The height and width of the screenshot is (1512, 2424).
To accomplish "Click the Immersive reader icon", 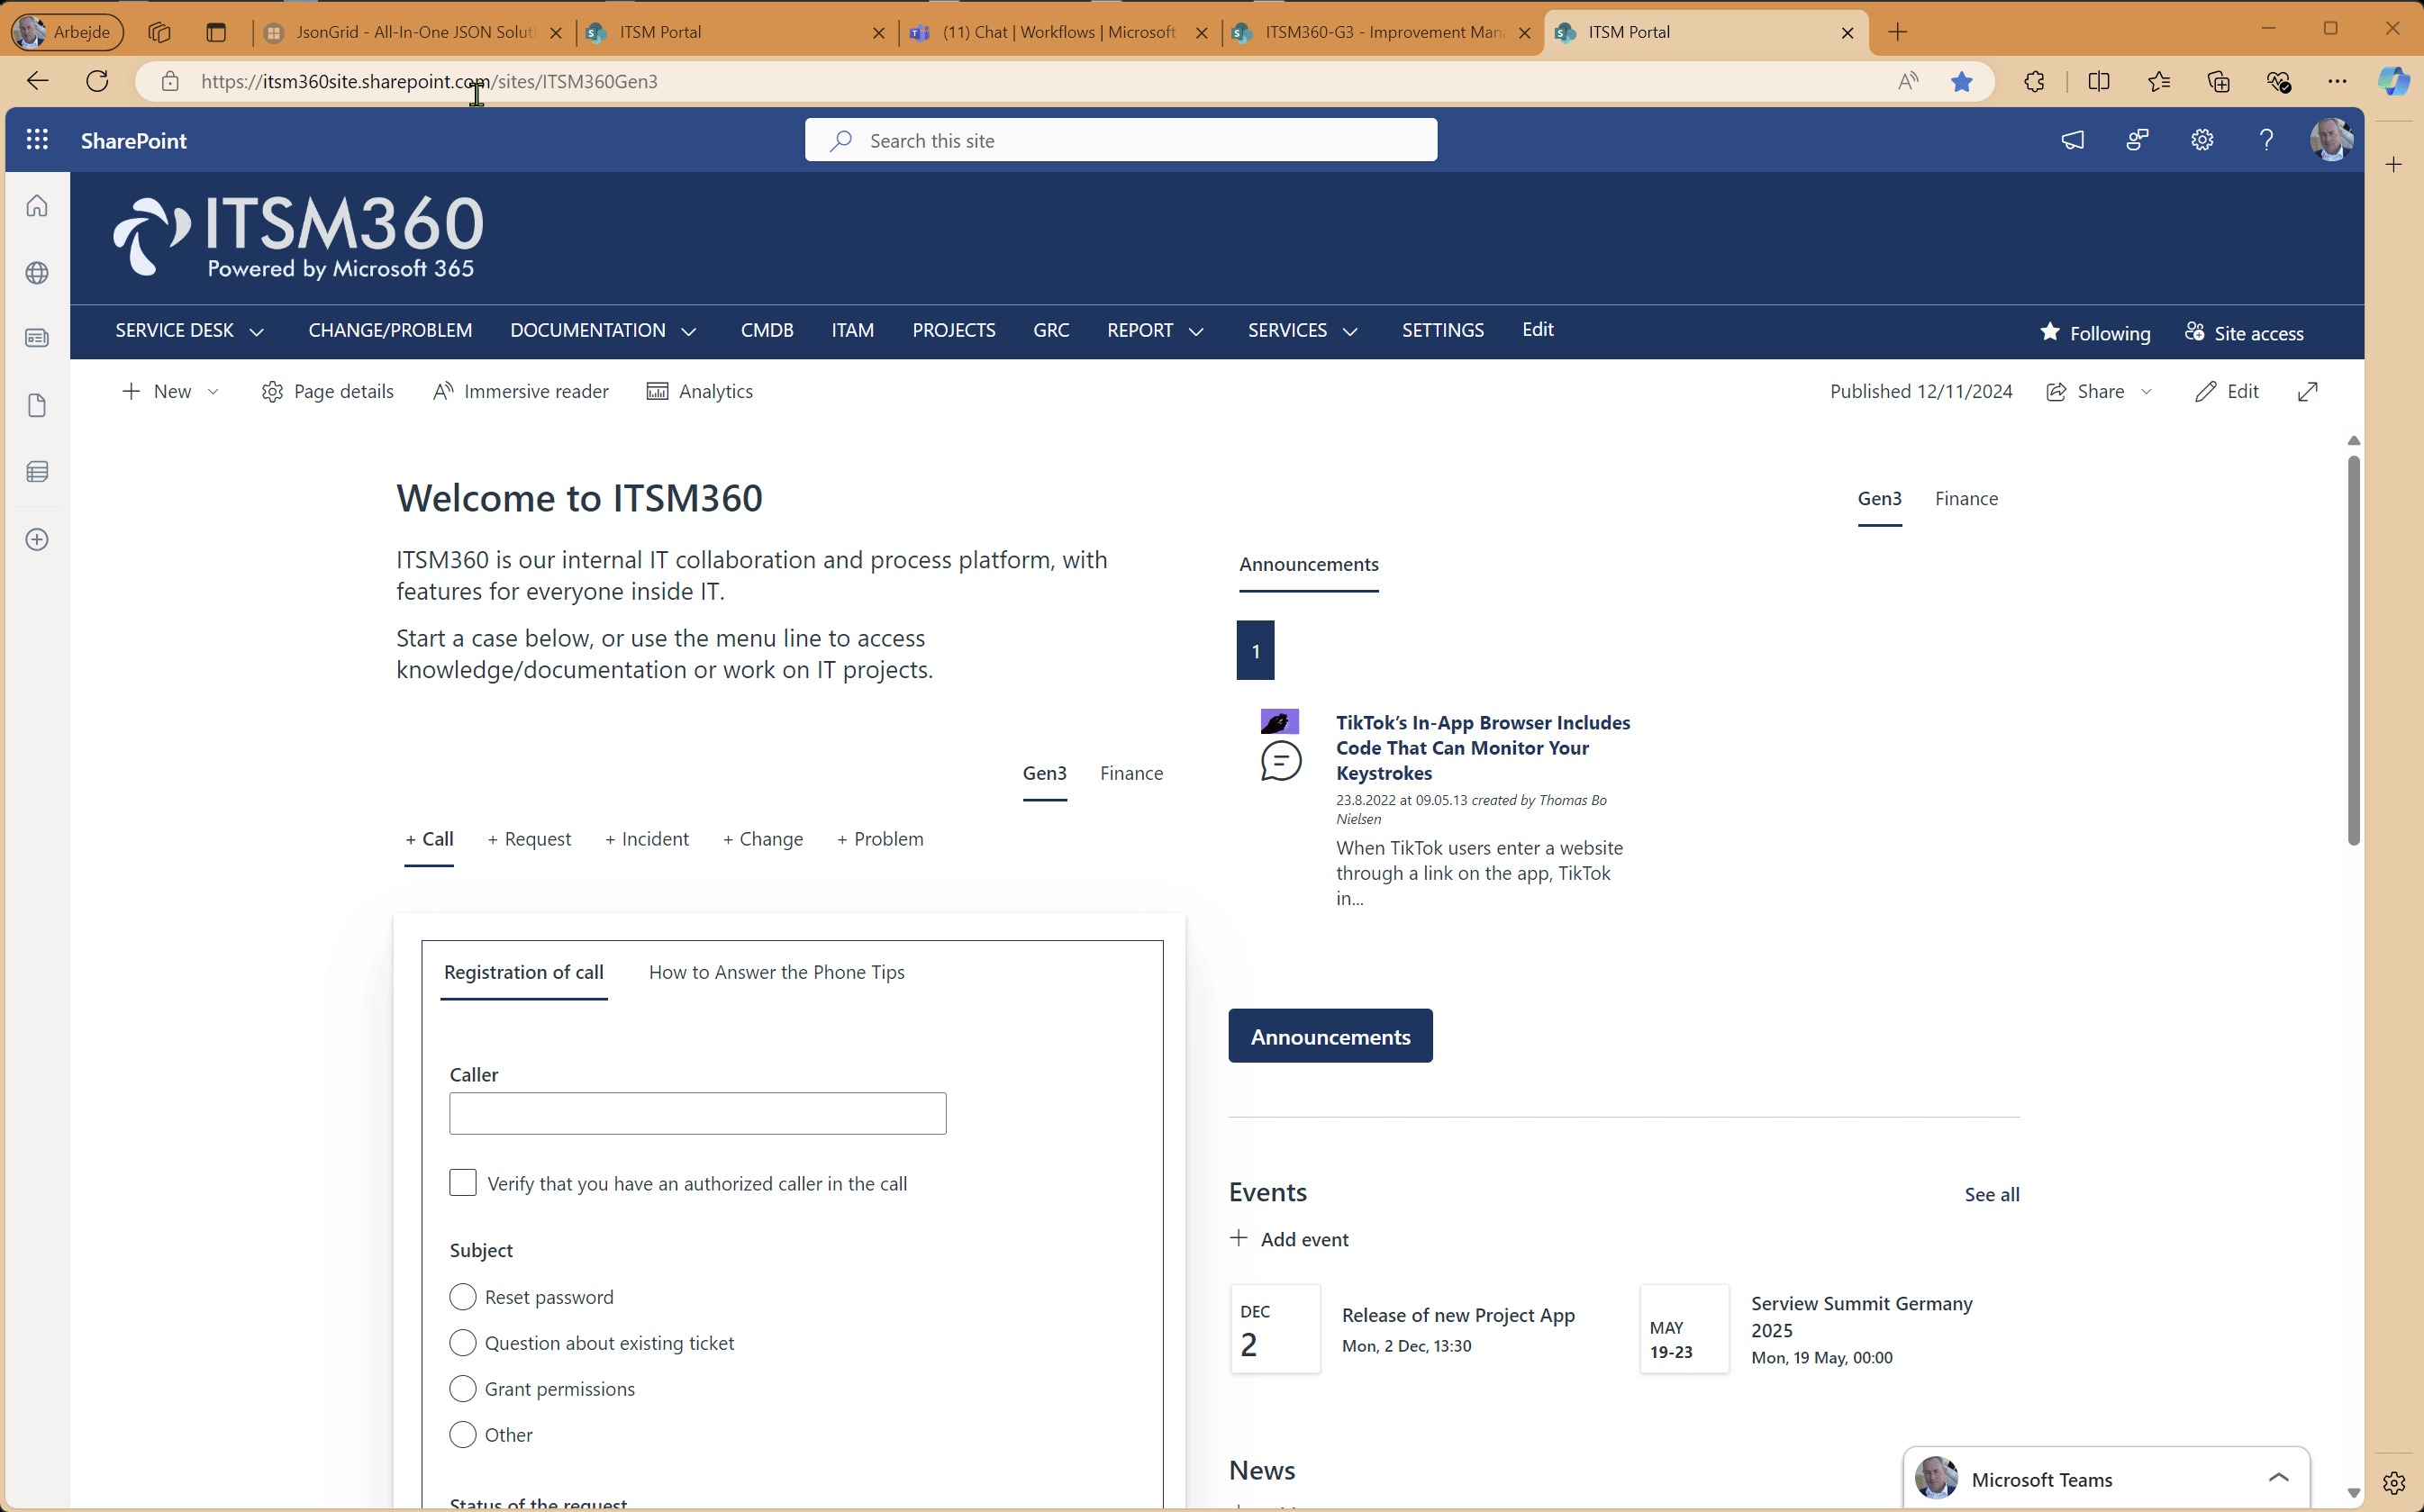I will pyautogui.click(x=440, y=390).
